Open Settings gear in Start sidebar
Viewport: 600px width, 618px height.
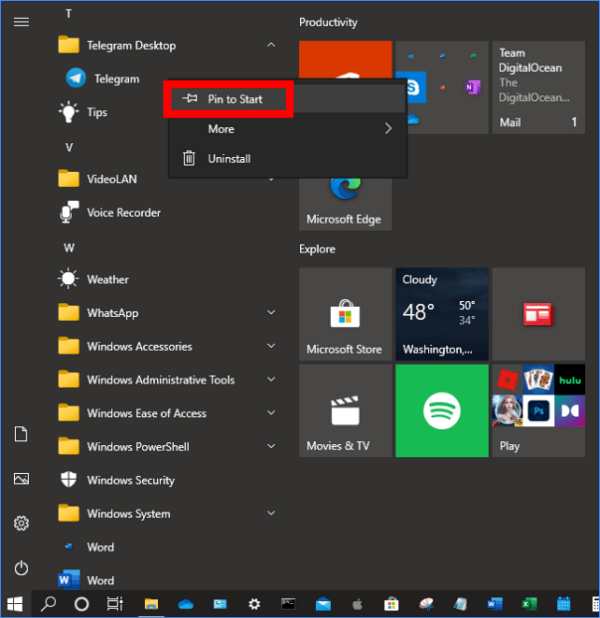(21, 523)
